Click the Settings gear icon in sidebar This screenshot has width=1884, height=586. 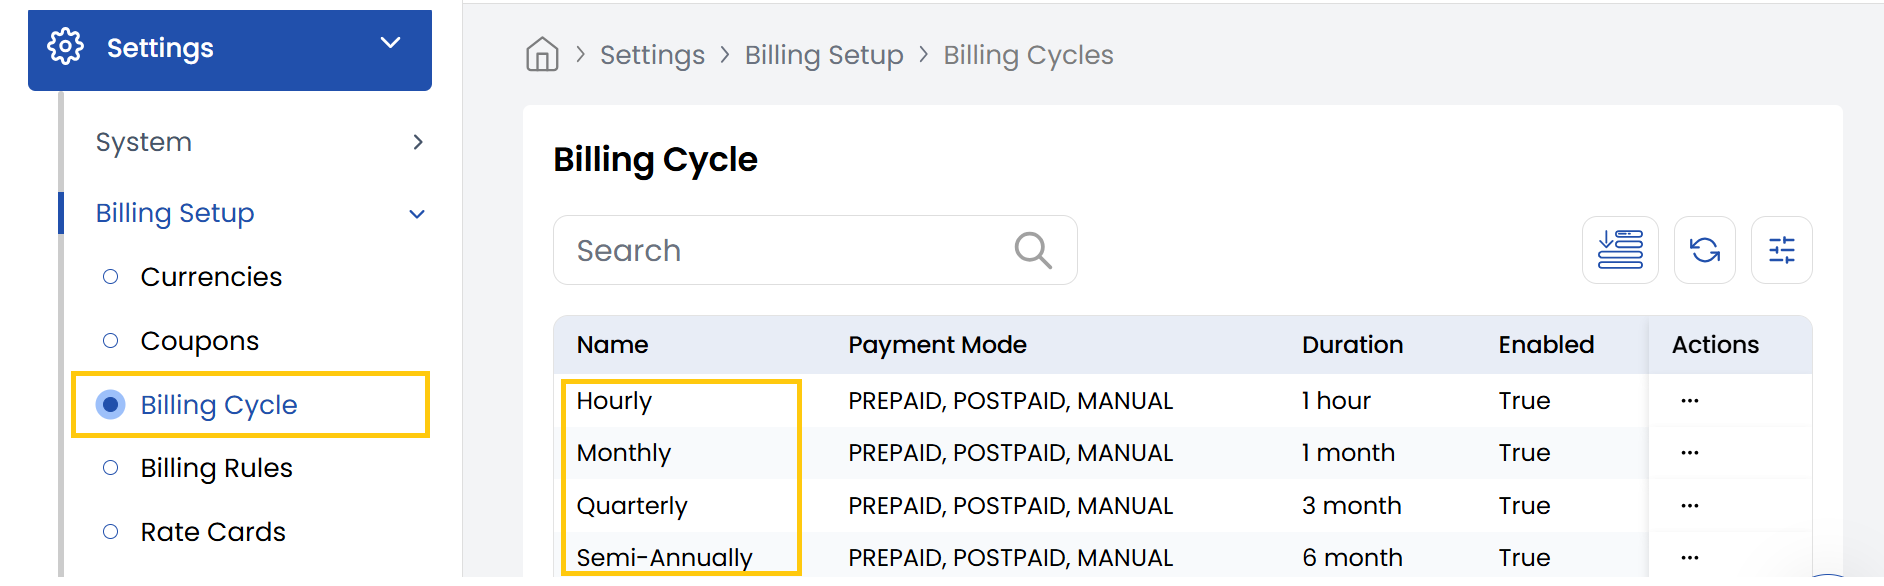[64, 46]
